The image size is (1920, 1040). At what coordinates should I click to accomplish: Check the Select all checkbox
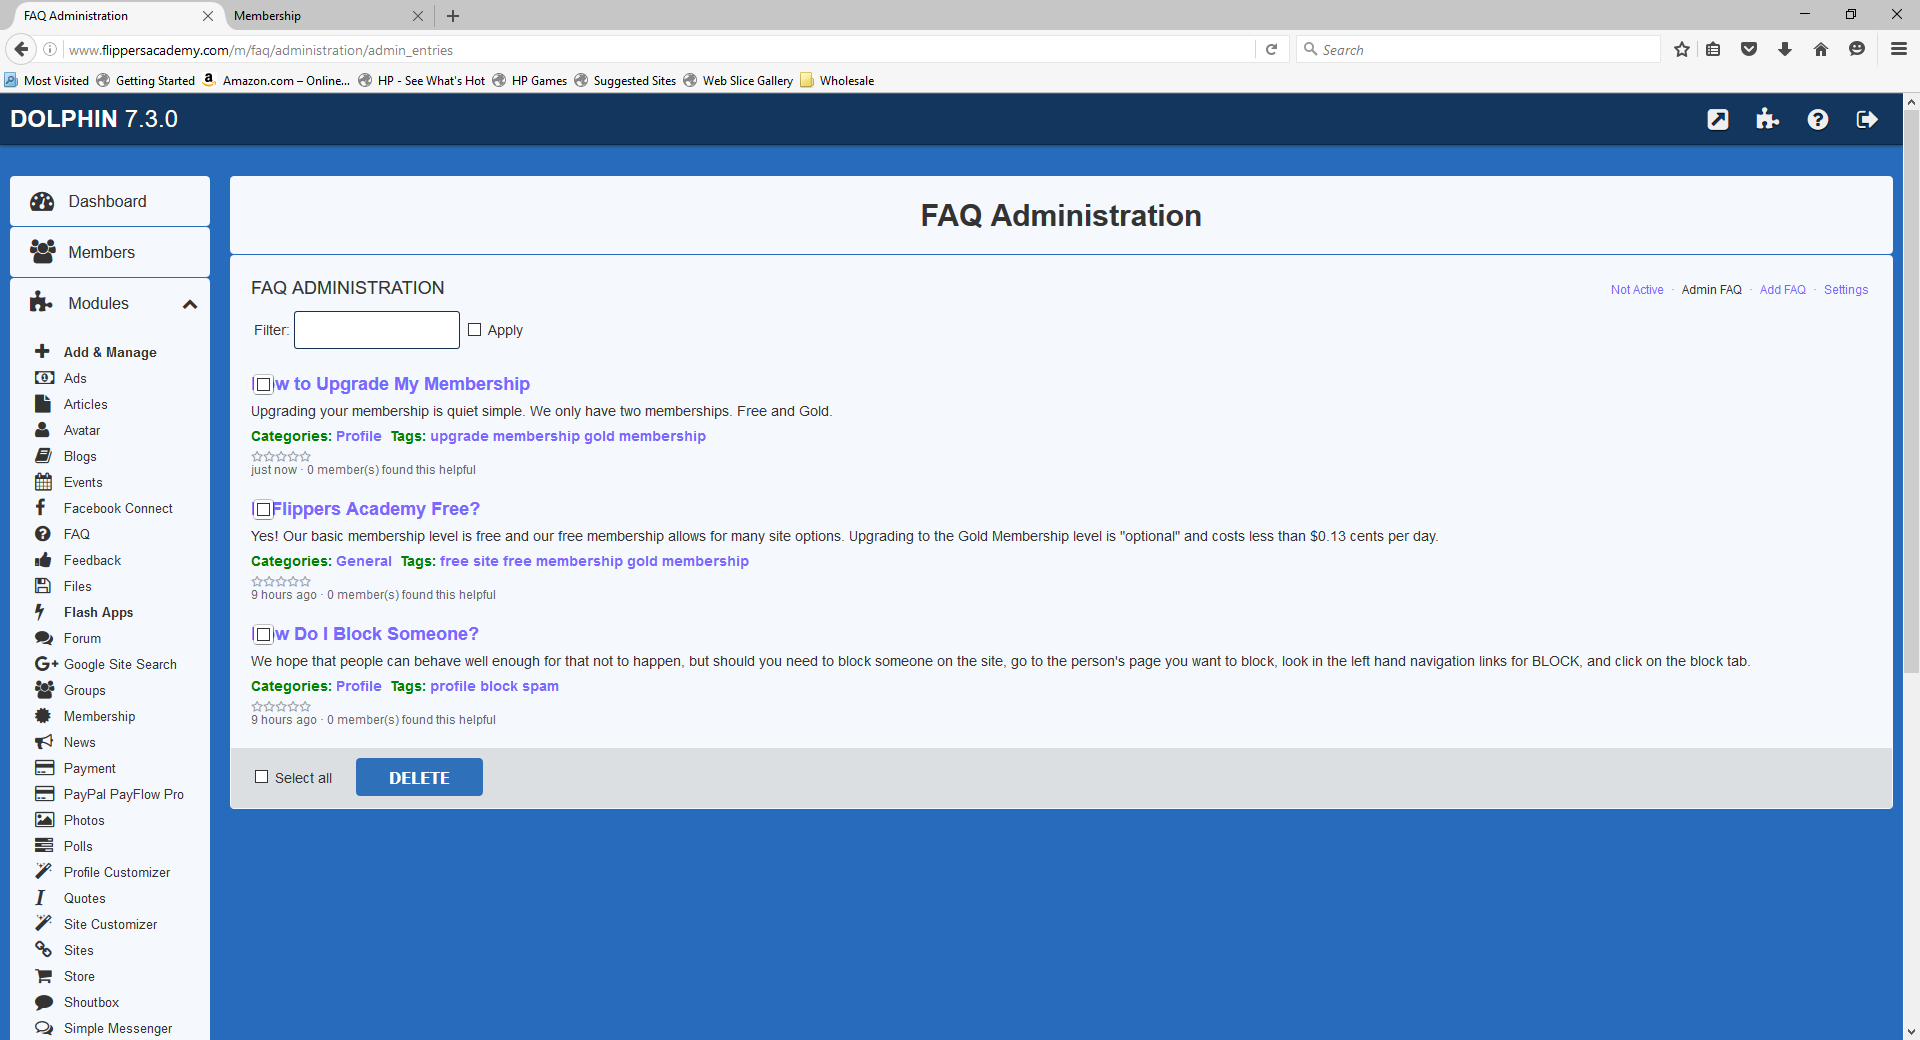(x=262, y=777)
